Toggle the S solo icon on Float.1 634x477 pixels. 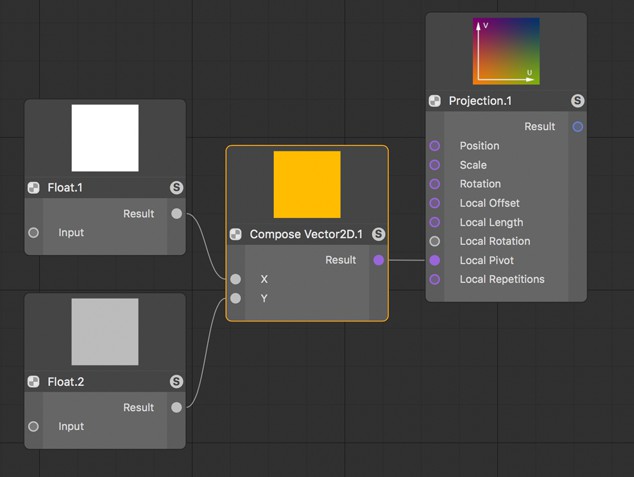click(176, 188)
